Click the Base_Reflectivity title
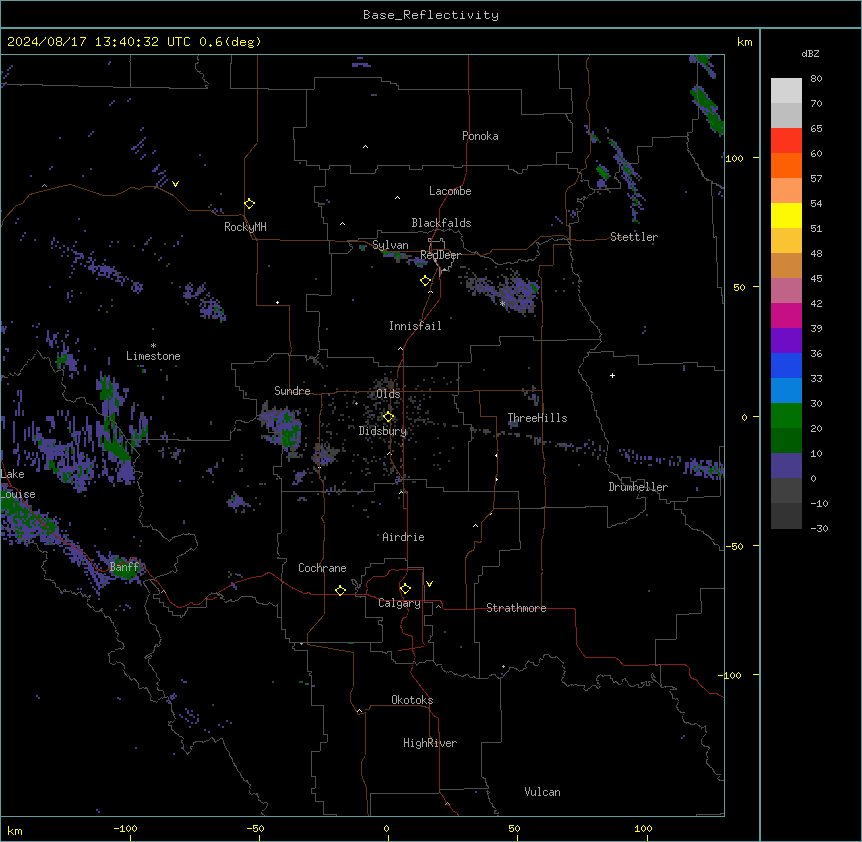This screenshot has width=862, height=842. tap(431, 15)
